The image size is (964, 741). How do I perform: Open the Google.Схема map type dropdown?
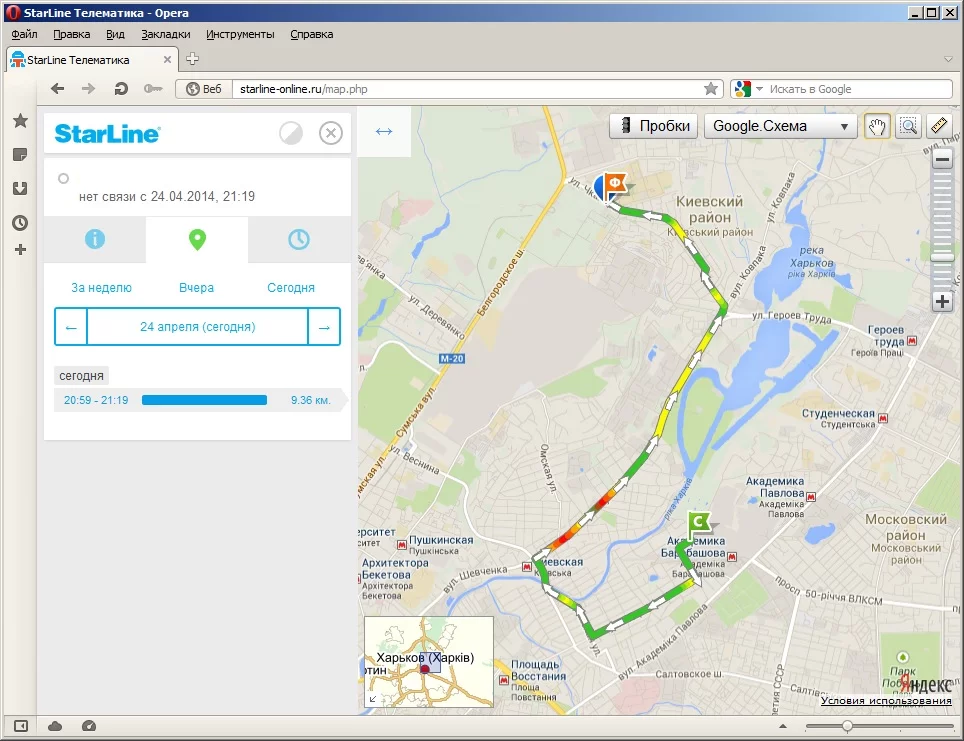pos(780,126)
